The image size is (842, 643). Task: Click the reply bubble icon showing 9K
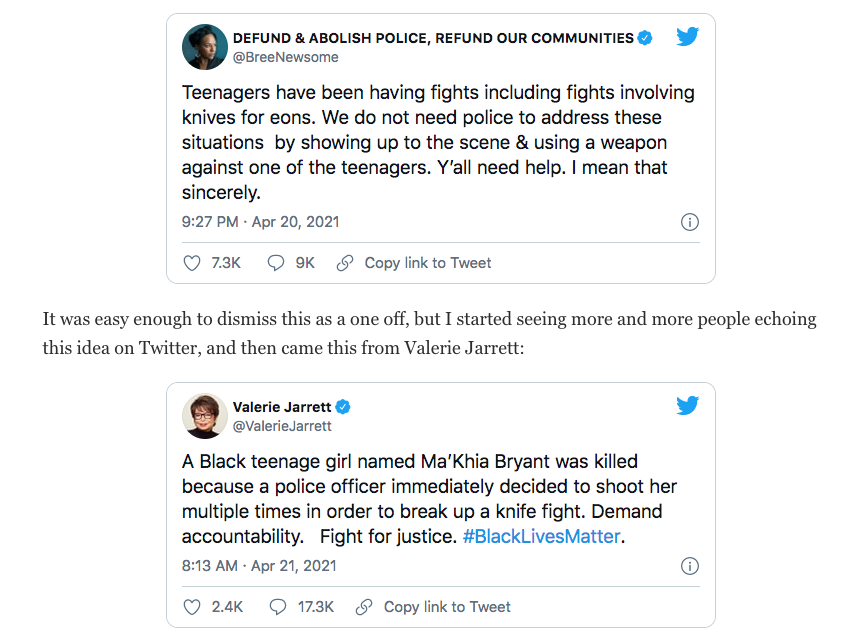[x=277, y=263]
